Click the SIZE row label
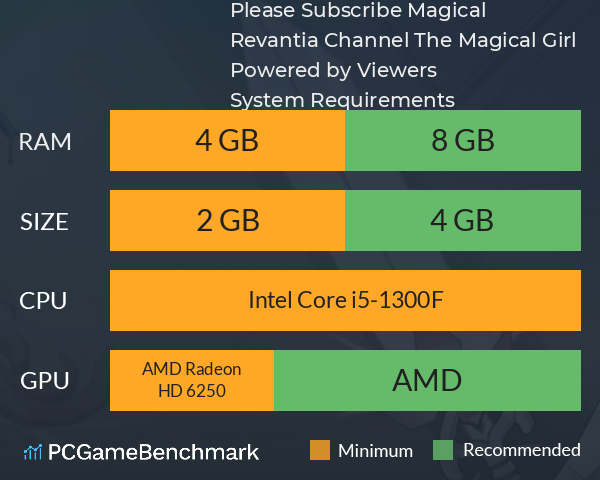Image resolution: width=600 pixels, height=480 pixels. pyautogui.click(x=44, y=222)
